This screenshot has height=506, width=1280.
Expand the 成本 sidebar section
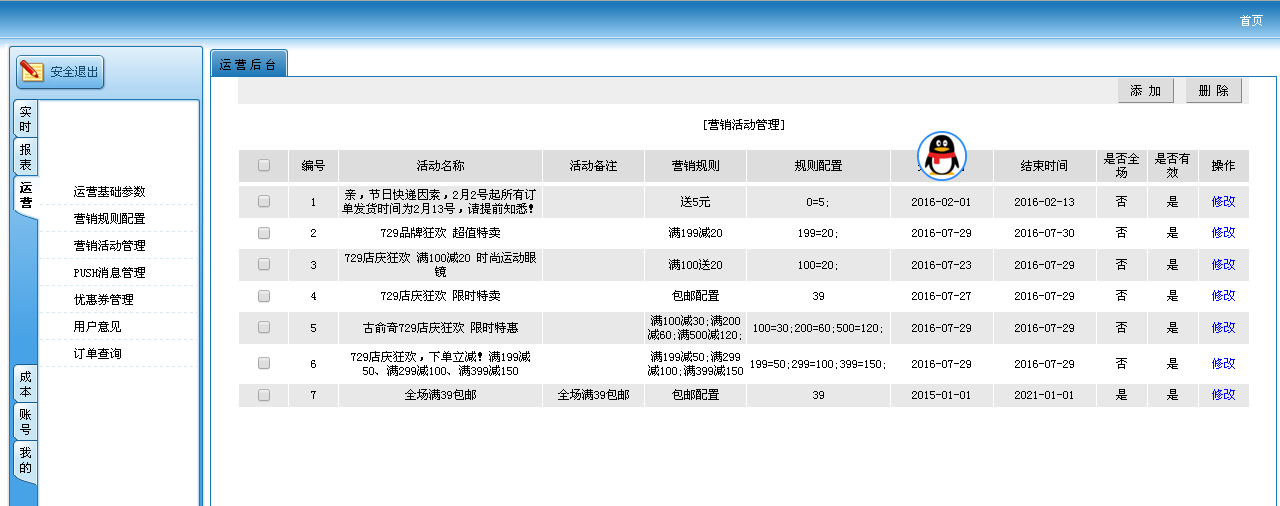(26, 384)
